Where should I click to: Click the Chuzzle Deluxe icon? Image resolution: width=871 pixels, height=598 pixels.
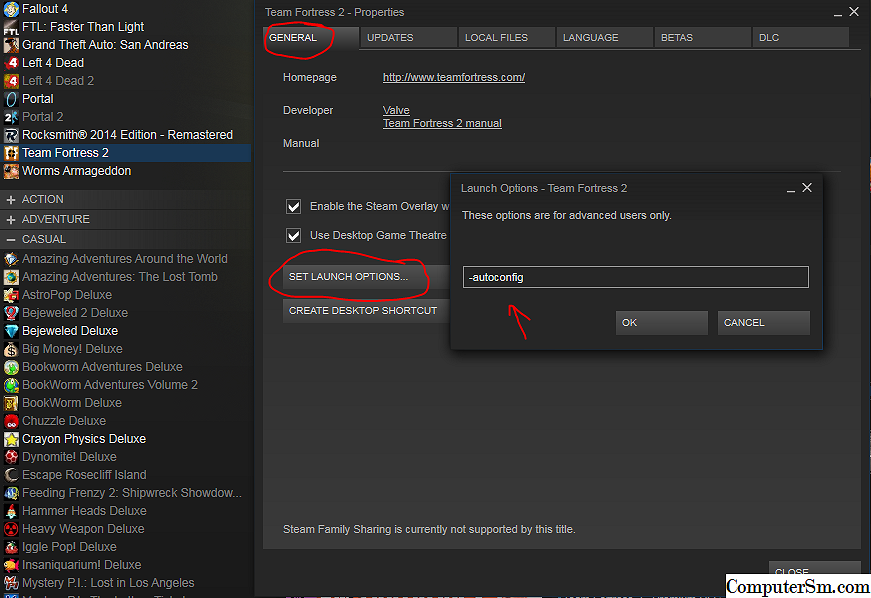(x=11, y=421)
